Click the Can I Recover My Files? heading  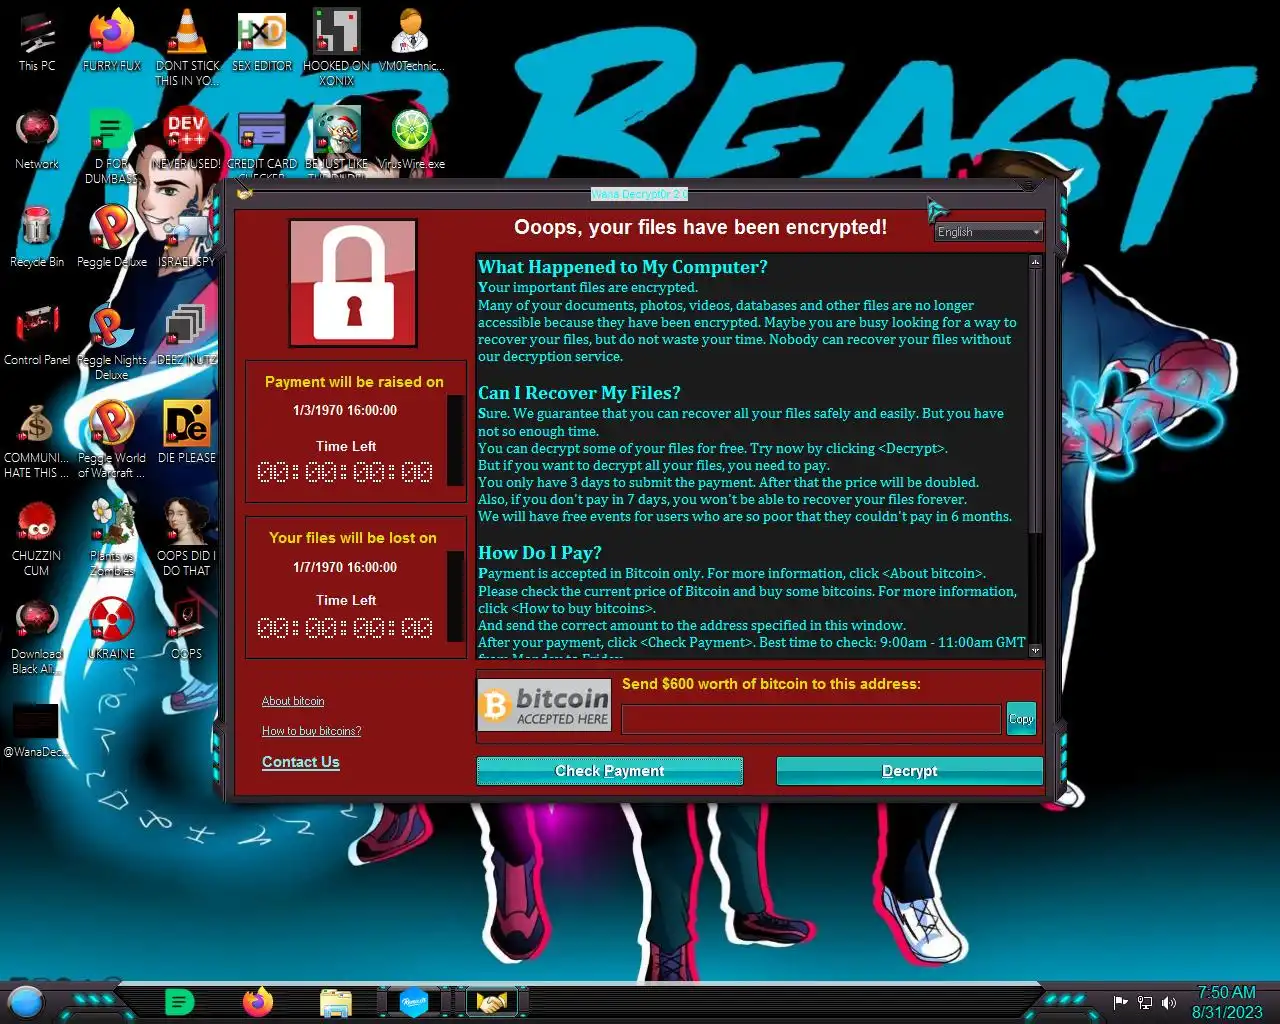(x=579, y=393)
